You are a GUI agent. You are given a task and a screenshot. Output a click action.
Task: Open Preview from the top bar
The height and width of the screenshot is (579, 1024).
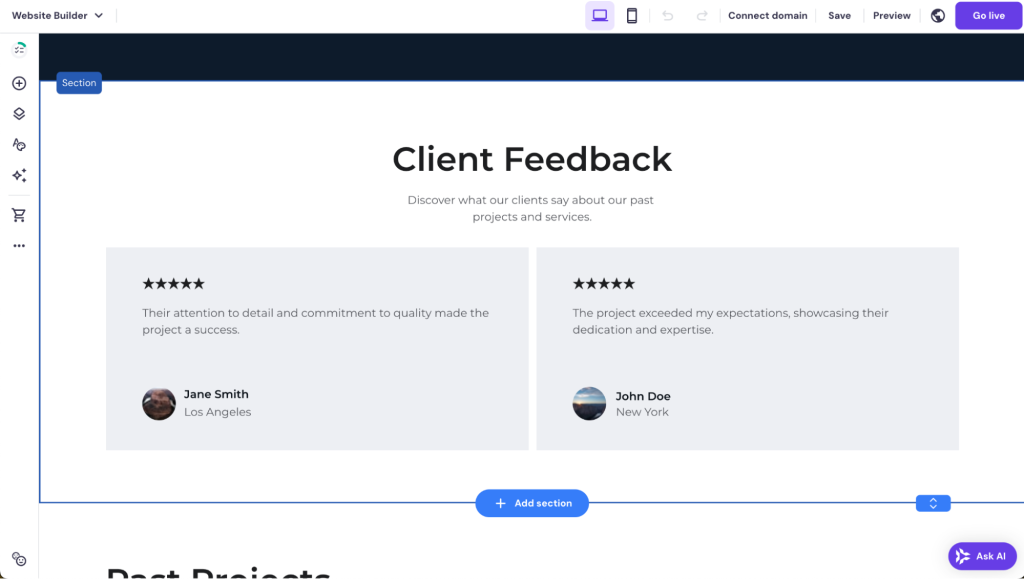(x=890, y=15)
